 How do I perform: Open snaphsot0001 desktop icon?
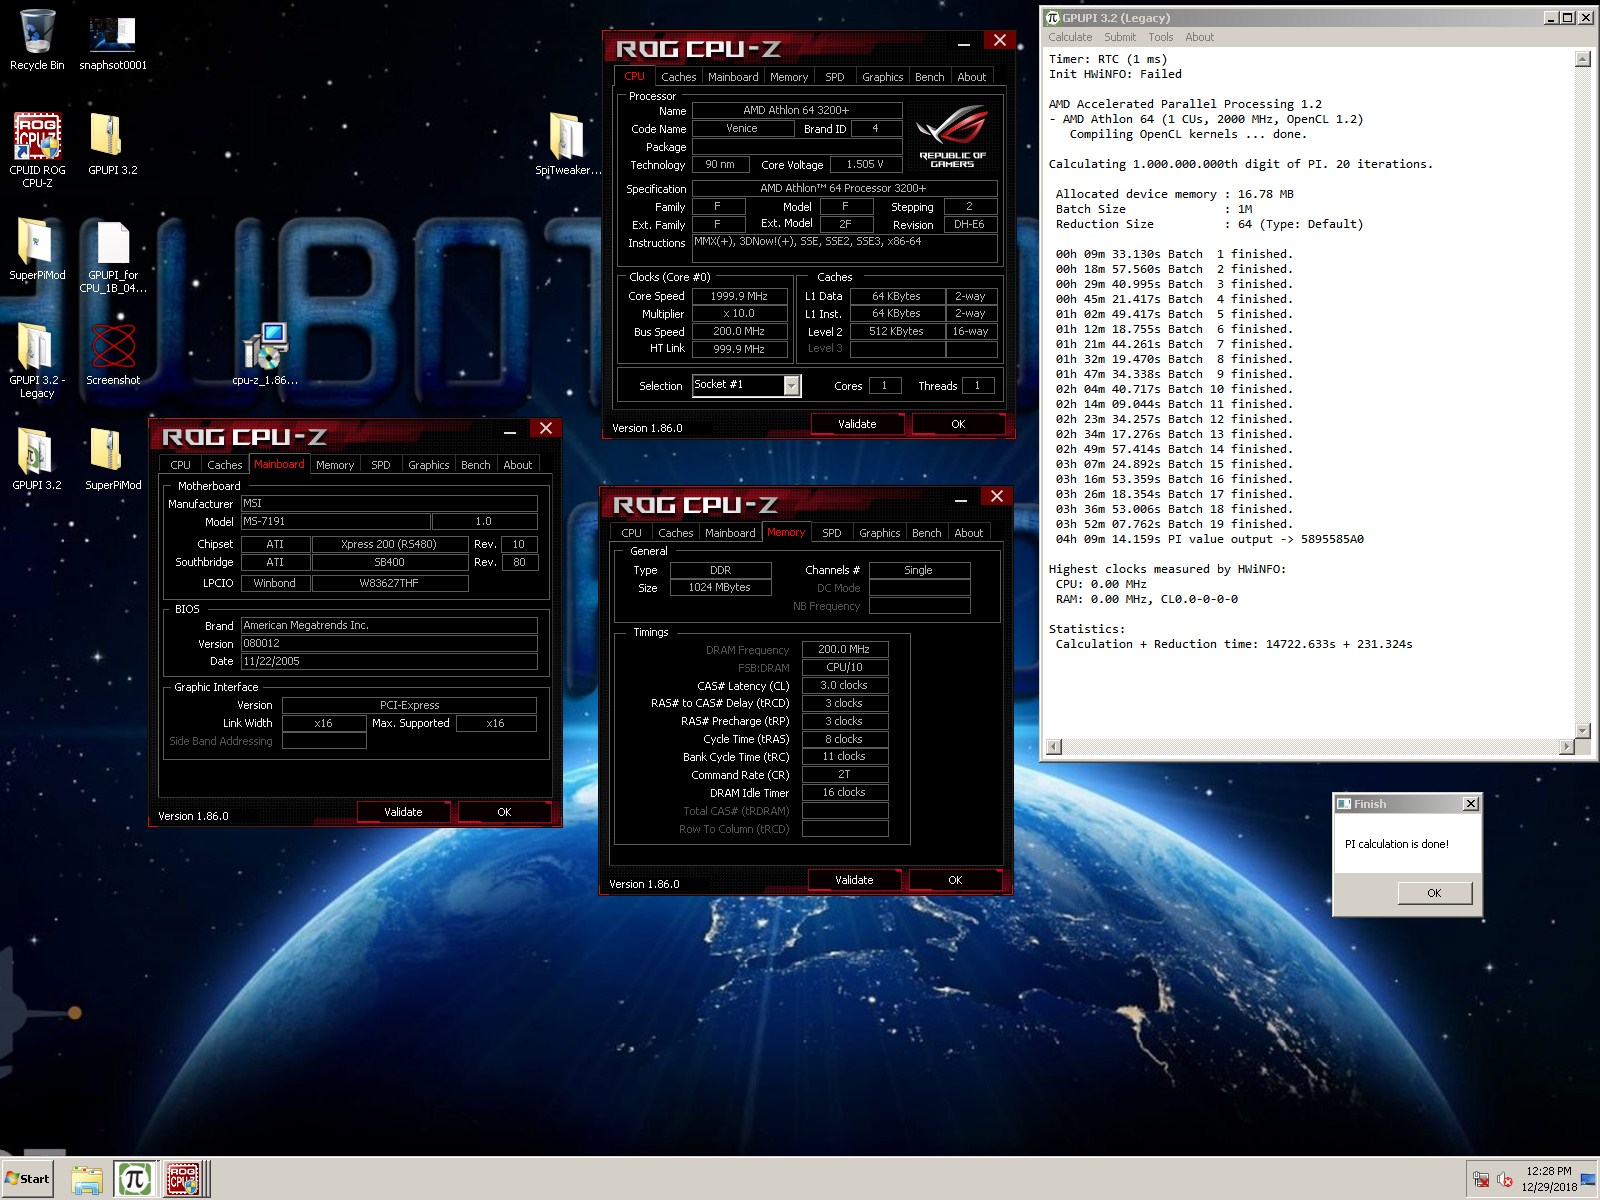pos(113,40)
